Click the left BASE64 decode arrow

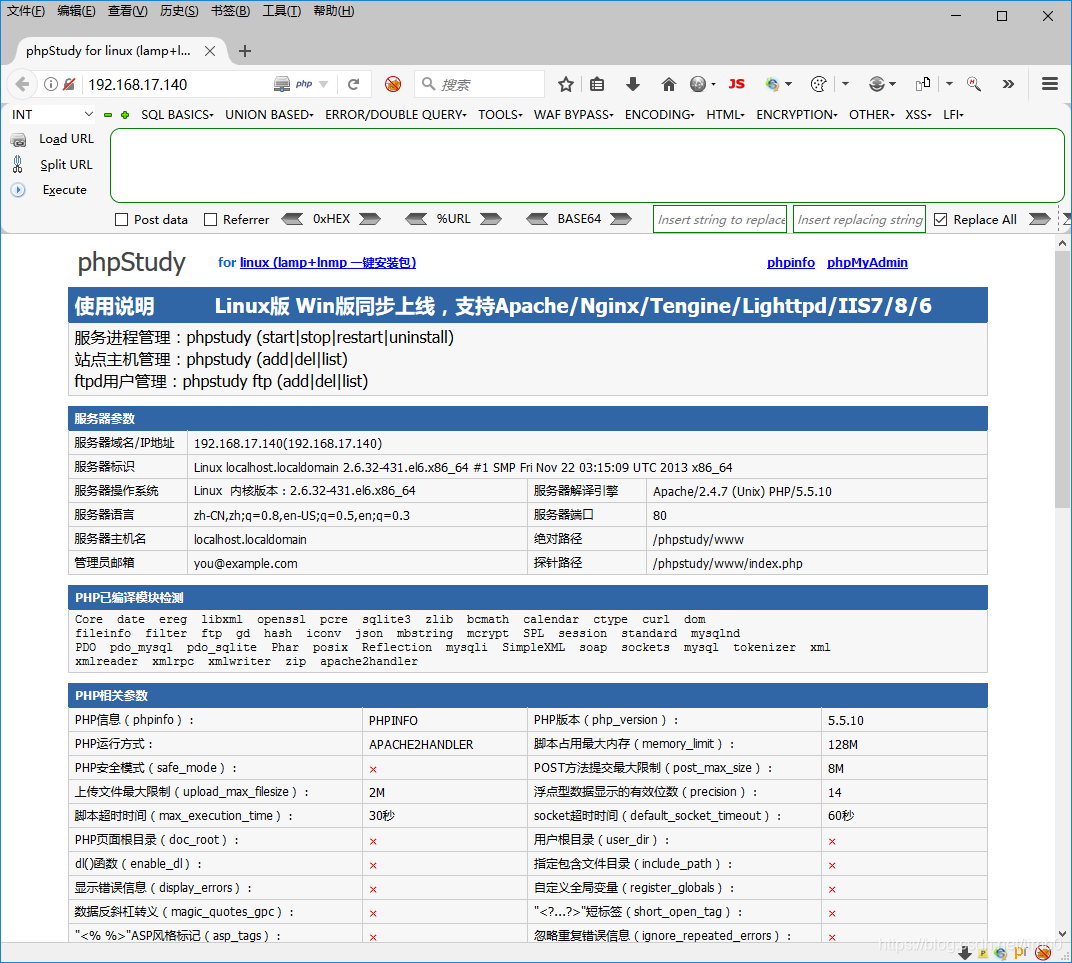pos(537,219)
